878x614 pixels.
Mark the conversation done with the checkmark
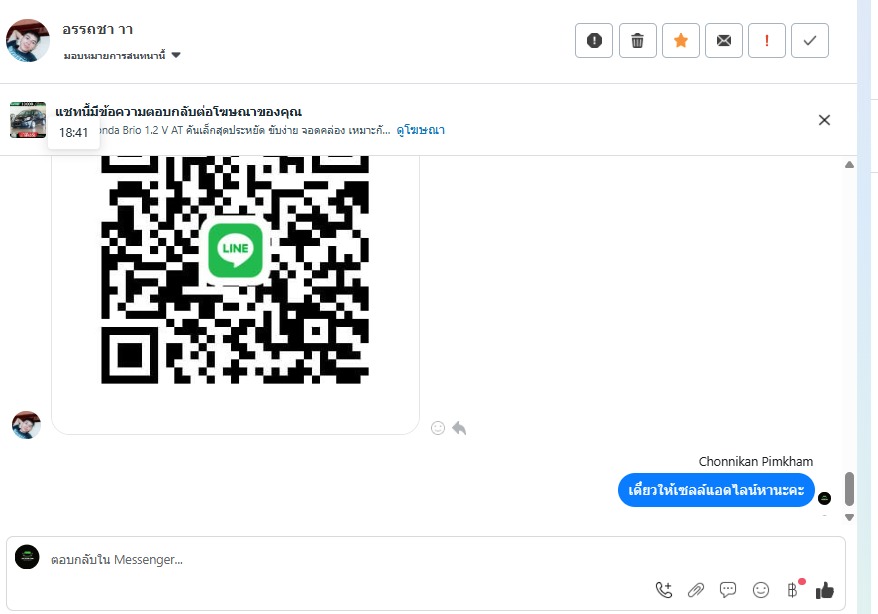point(810,40)
